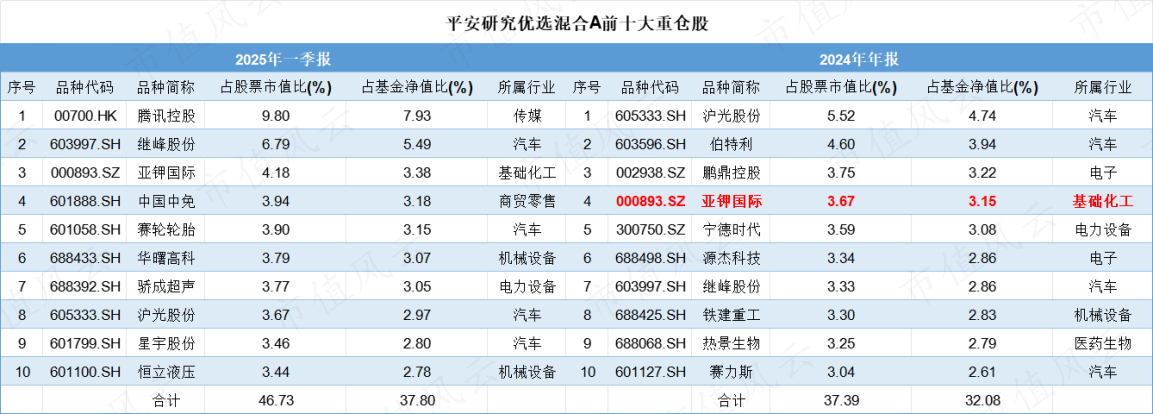Select the 医药生物 industry cell

point(1103,343)
